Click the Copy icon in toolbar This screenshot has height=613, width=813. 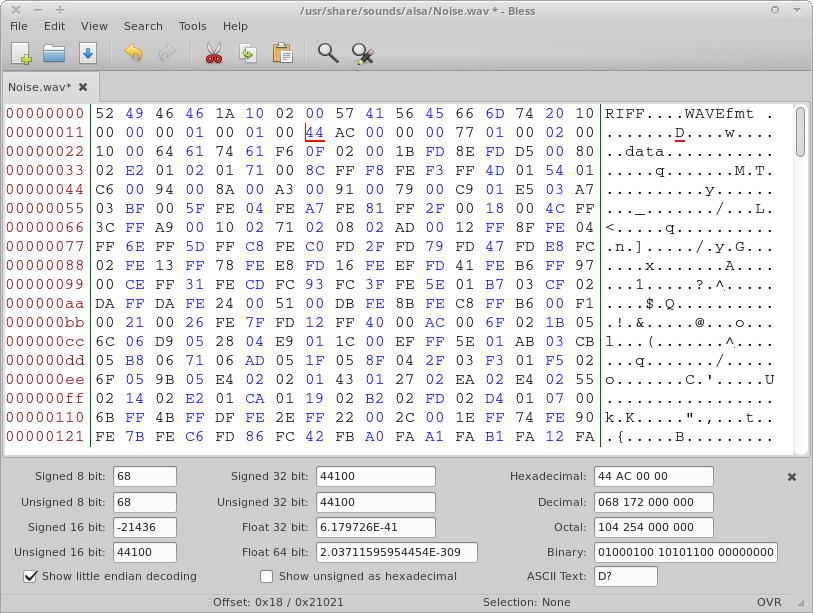click(x=247, y=53)
